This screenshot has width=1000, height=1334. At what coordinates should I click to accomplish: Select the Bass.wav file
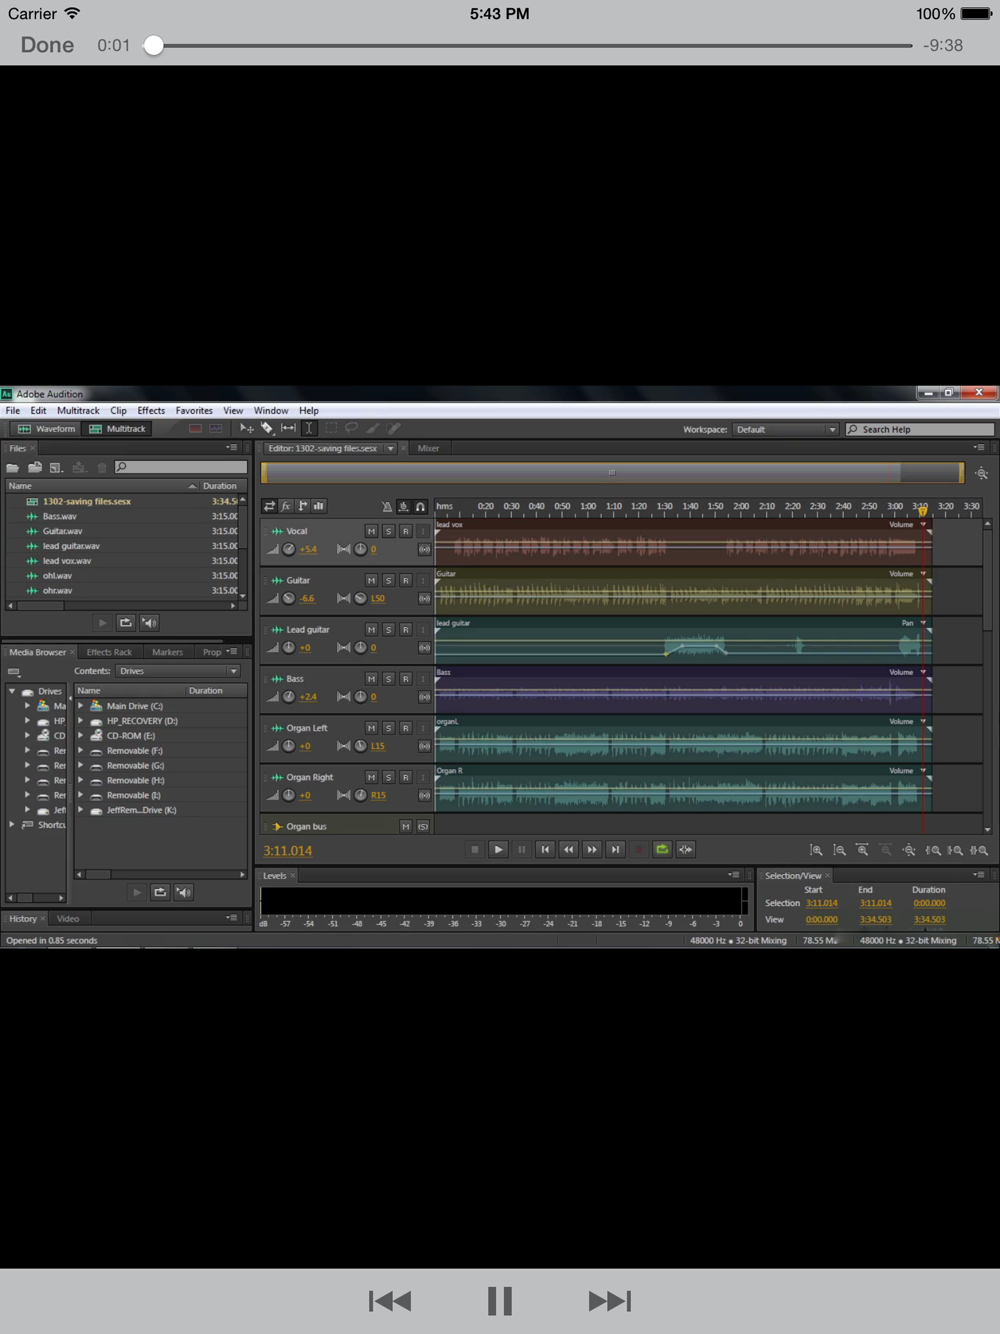[59, 516]
